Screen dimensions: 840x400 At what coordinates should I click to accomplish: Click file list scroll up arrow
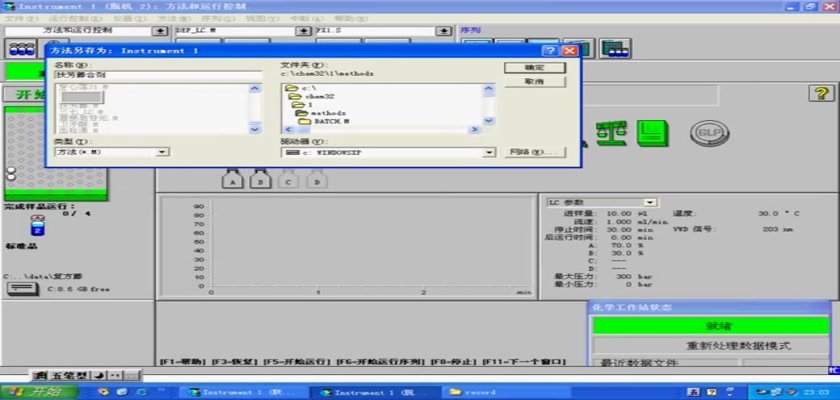(255, 88)
